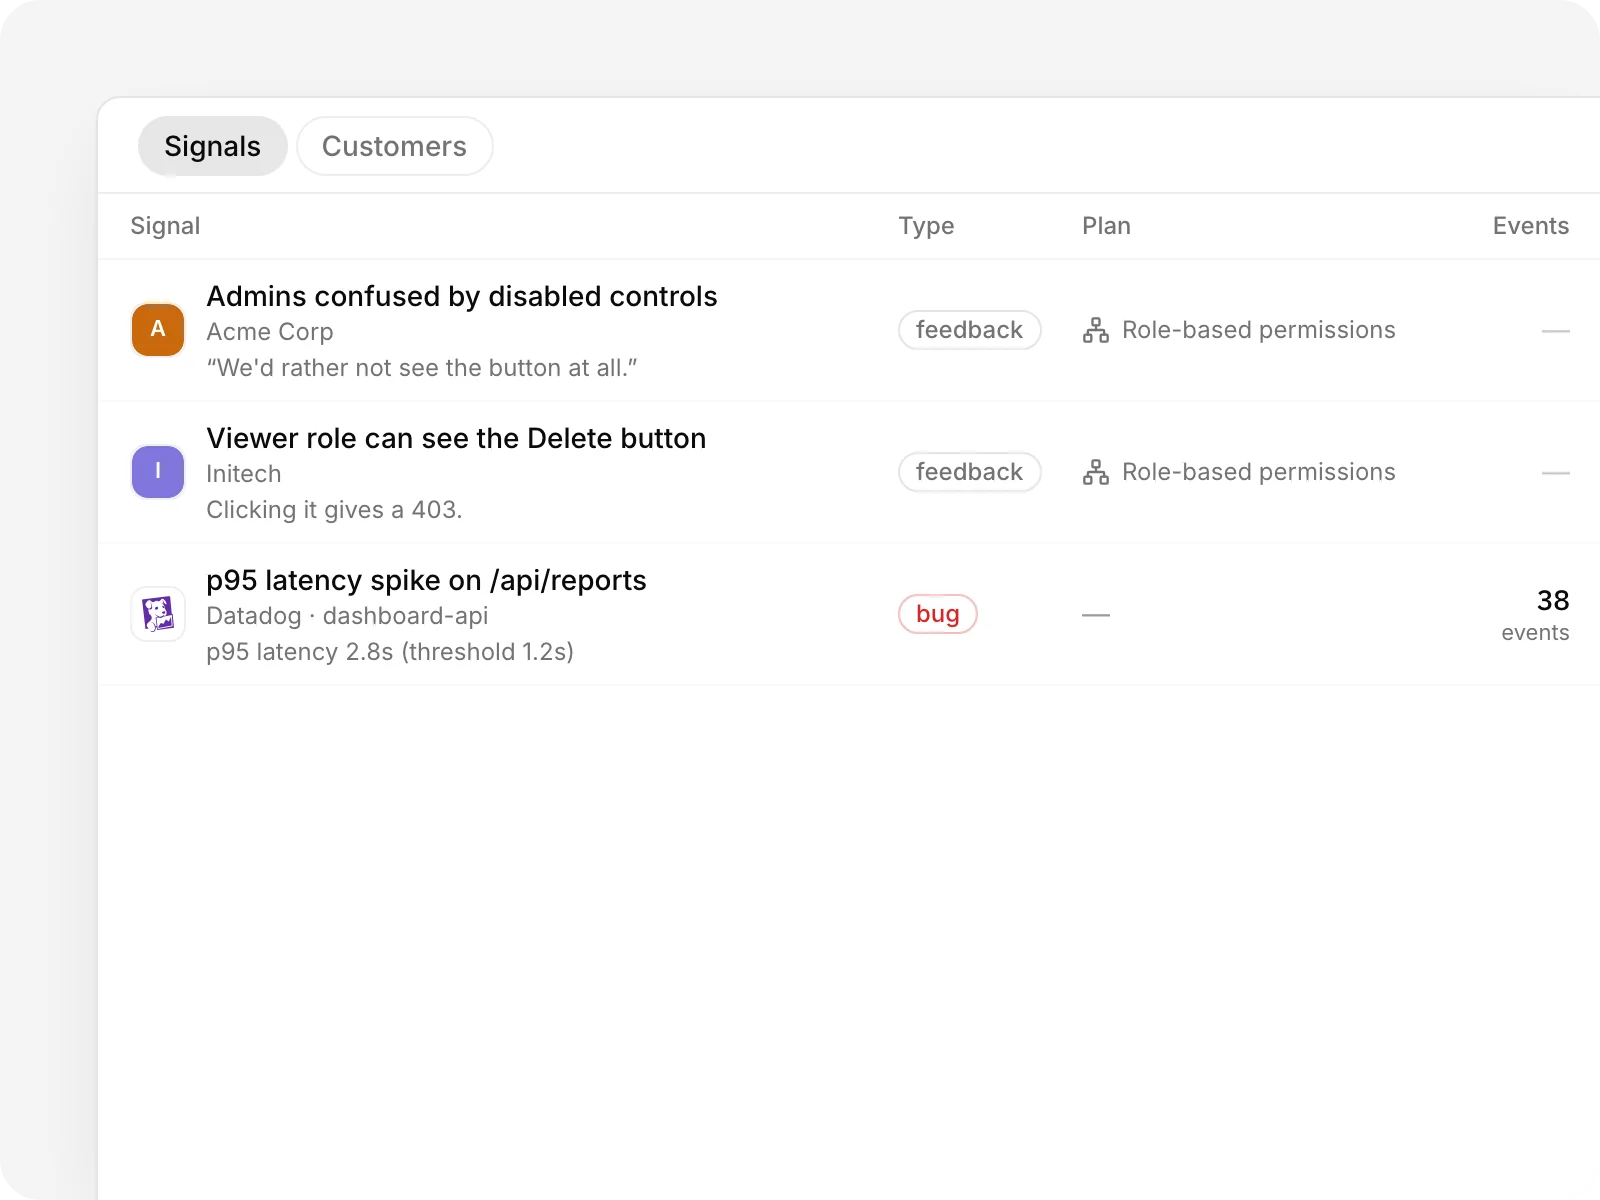Click 'Datadog · dashboard-api' source text
This screenshot has width=1600, height=1200.
(347, 616)
